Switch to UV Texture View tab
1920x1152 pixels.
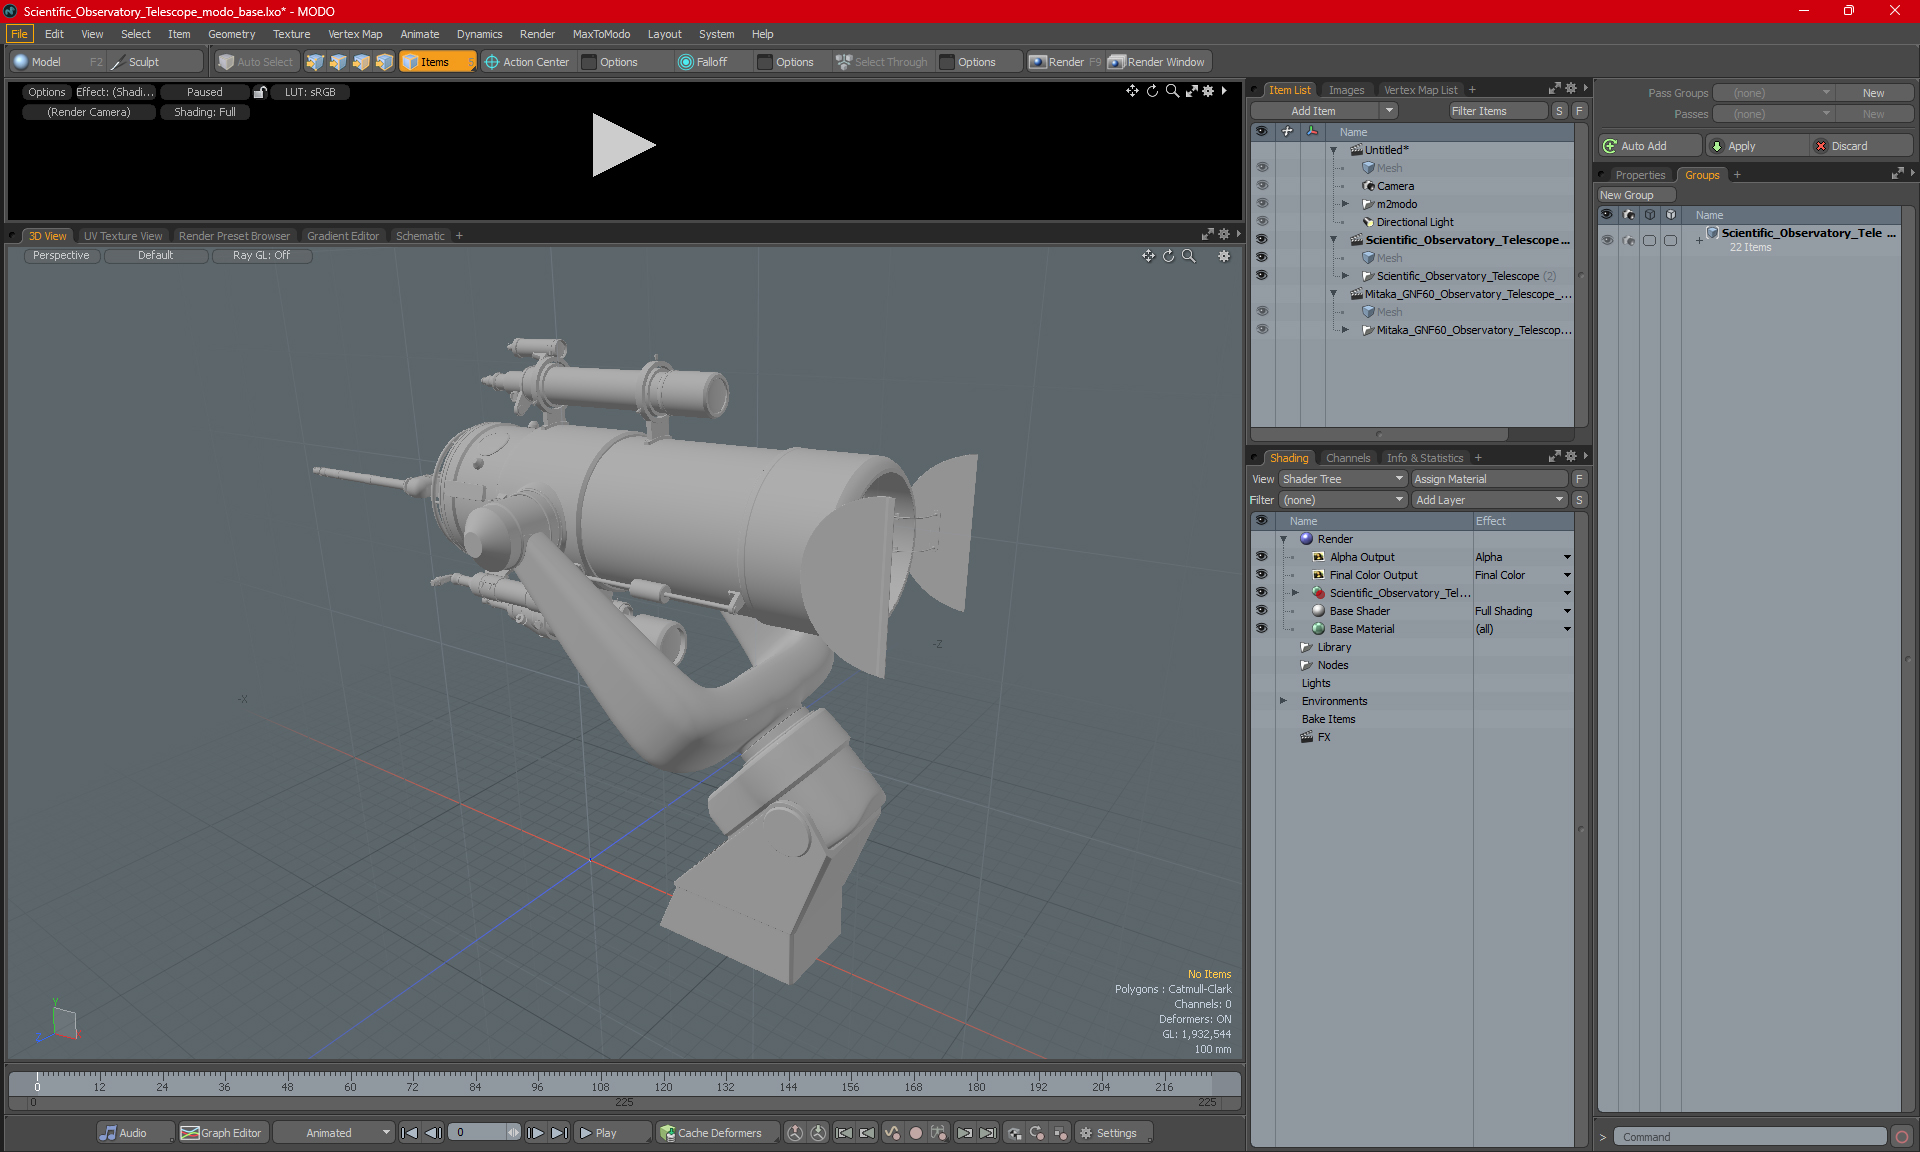click(123, 236)
